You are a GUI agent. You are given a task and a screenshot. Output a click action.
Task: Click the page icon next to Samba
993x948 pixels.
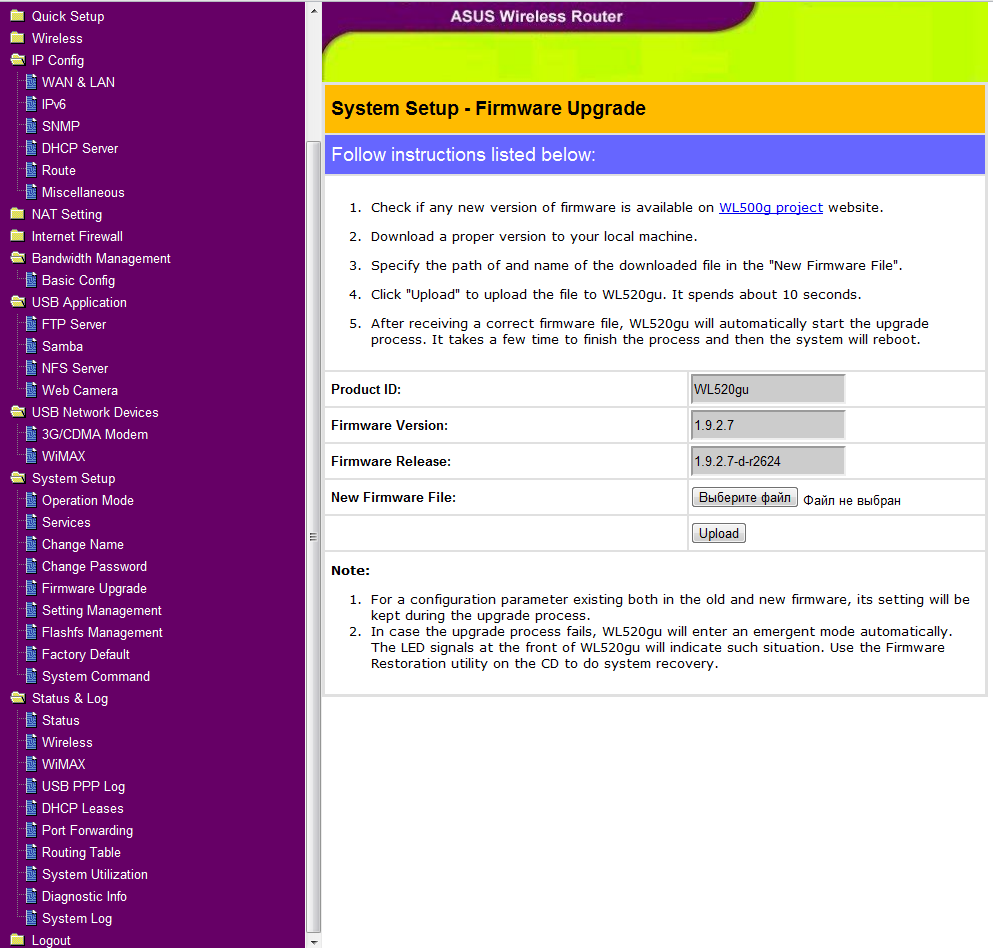(x=31, y=346)
